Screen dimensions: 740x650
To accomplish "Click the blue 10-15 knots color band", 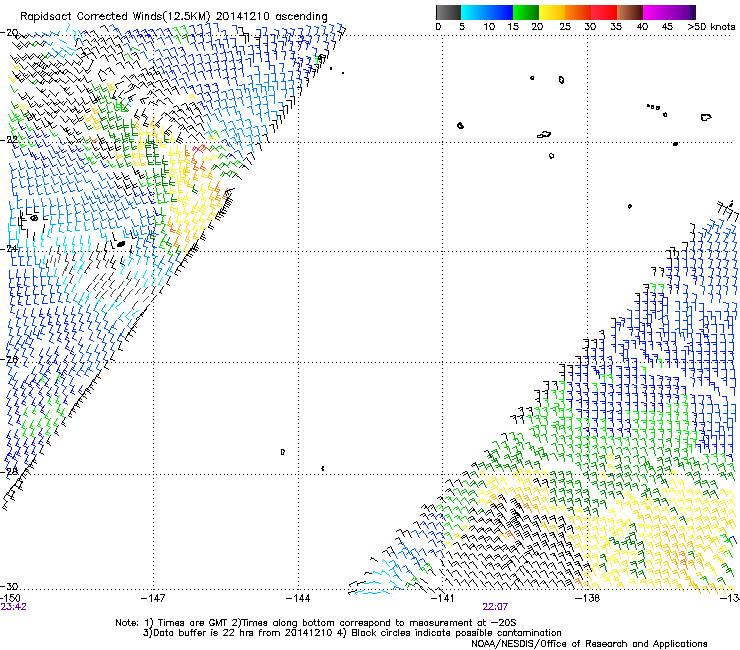I will pos(500,12).
